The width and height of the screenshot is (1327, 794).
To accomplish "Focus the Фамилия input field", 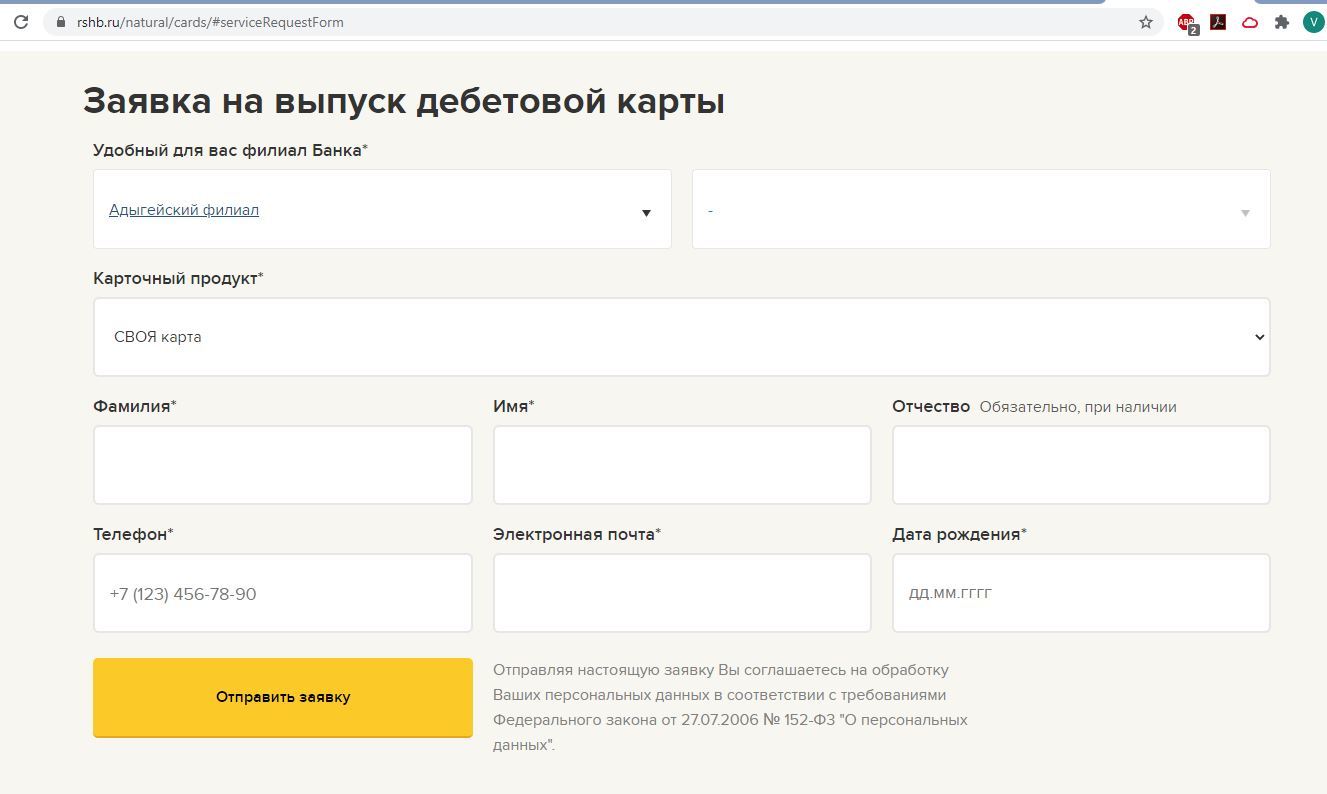I will click(x=283, y=465).
